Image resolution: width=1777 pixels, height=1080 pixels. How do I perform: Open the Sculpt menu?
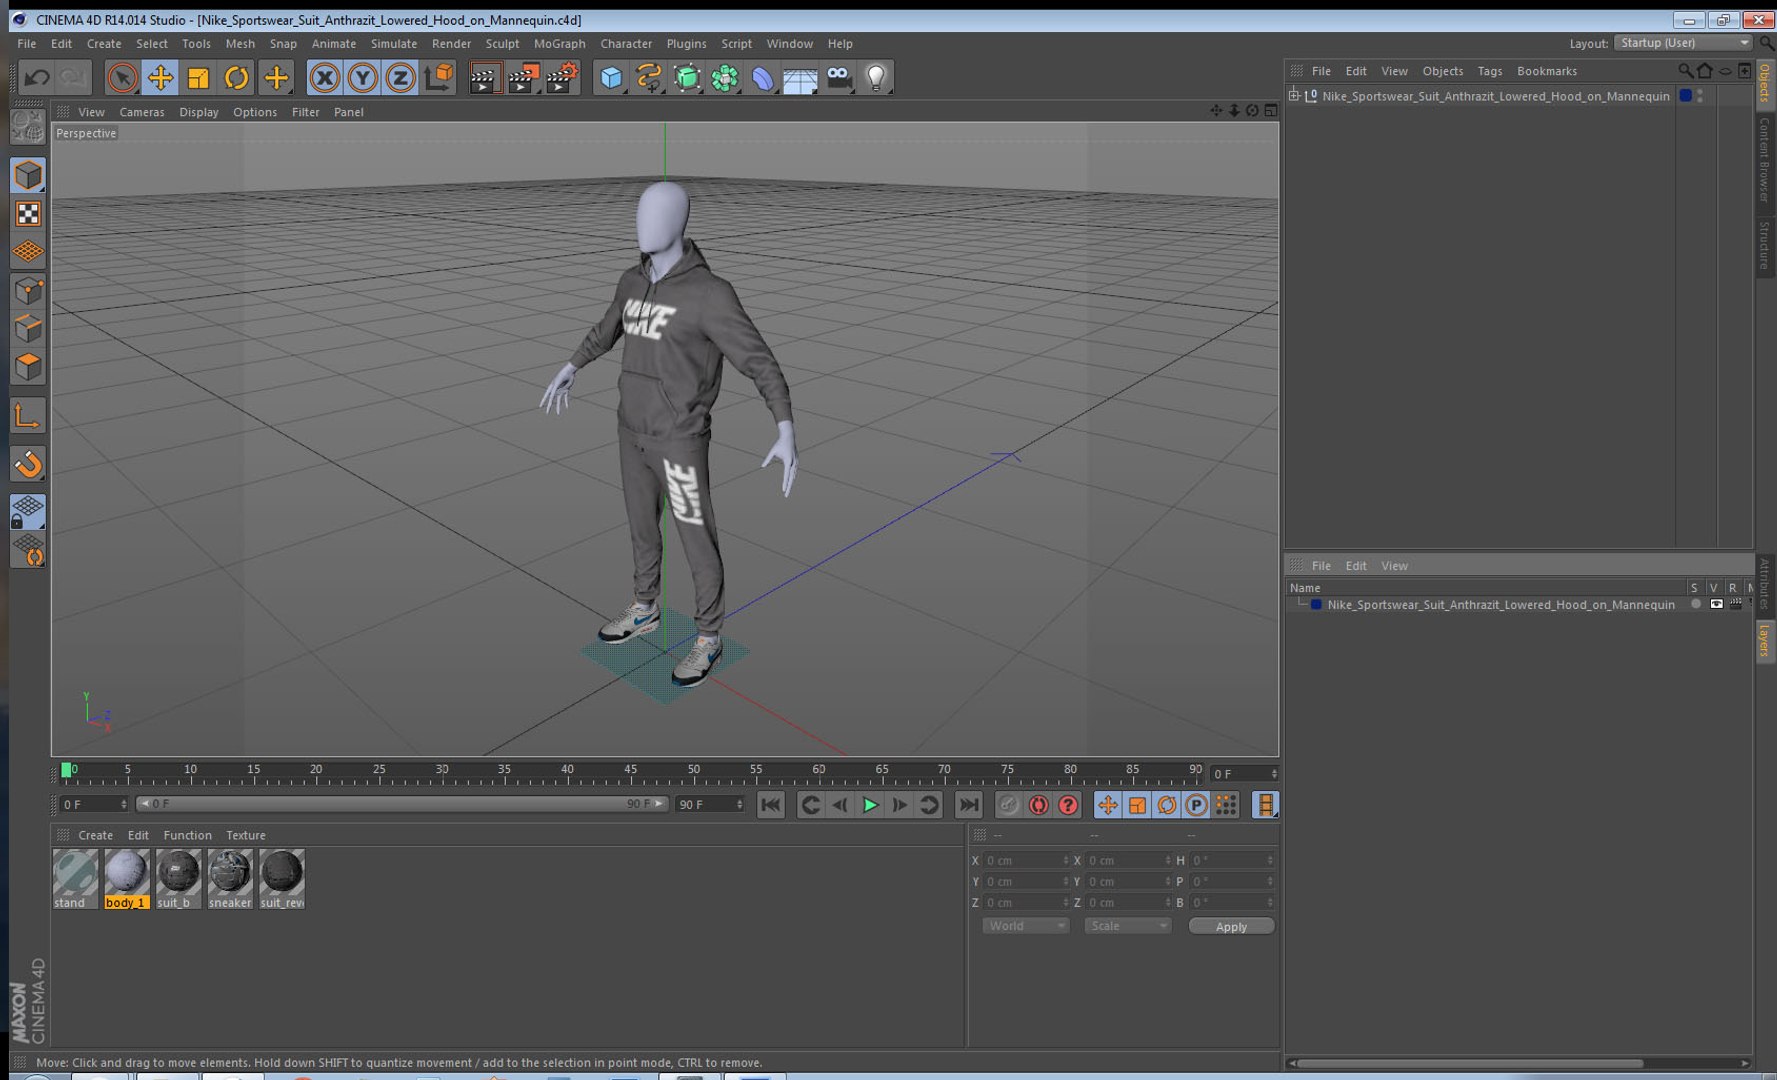click(x=502, y=44)
